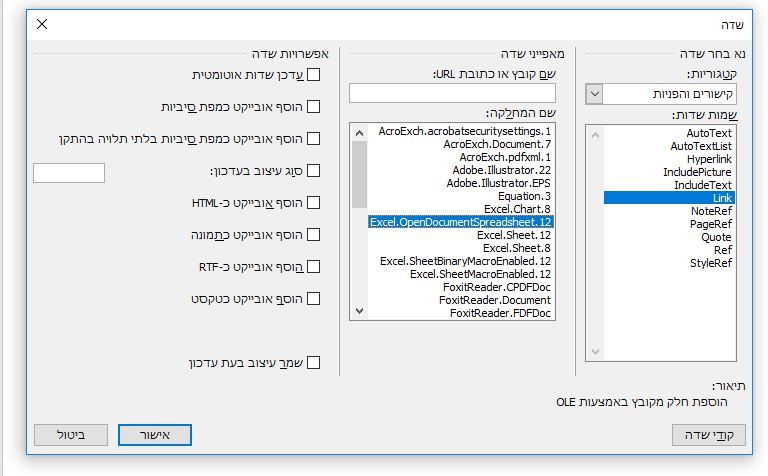The height and width of the screenshot is (476, 768).
Task: Open the categories dropdown arrow
Action: coord(594,94)
